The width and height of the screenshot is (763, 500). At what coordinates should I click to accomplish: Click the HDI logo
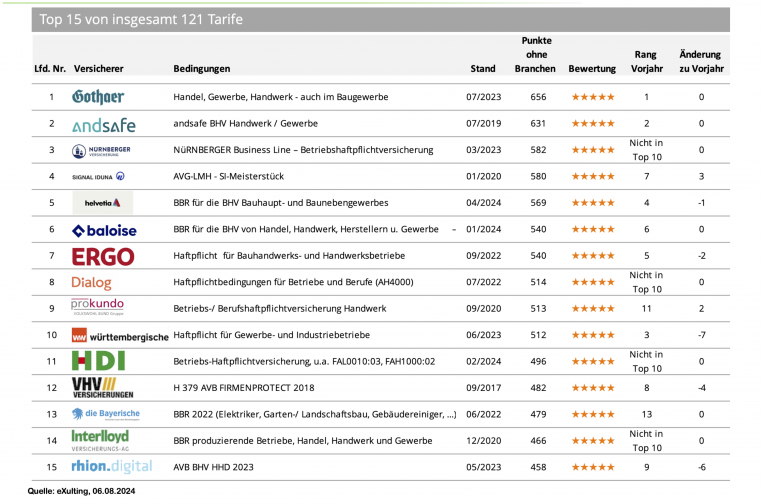pyautogui.click(x=98, y=361)
